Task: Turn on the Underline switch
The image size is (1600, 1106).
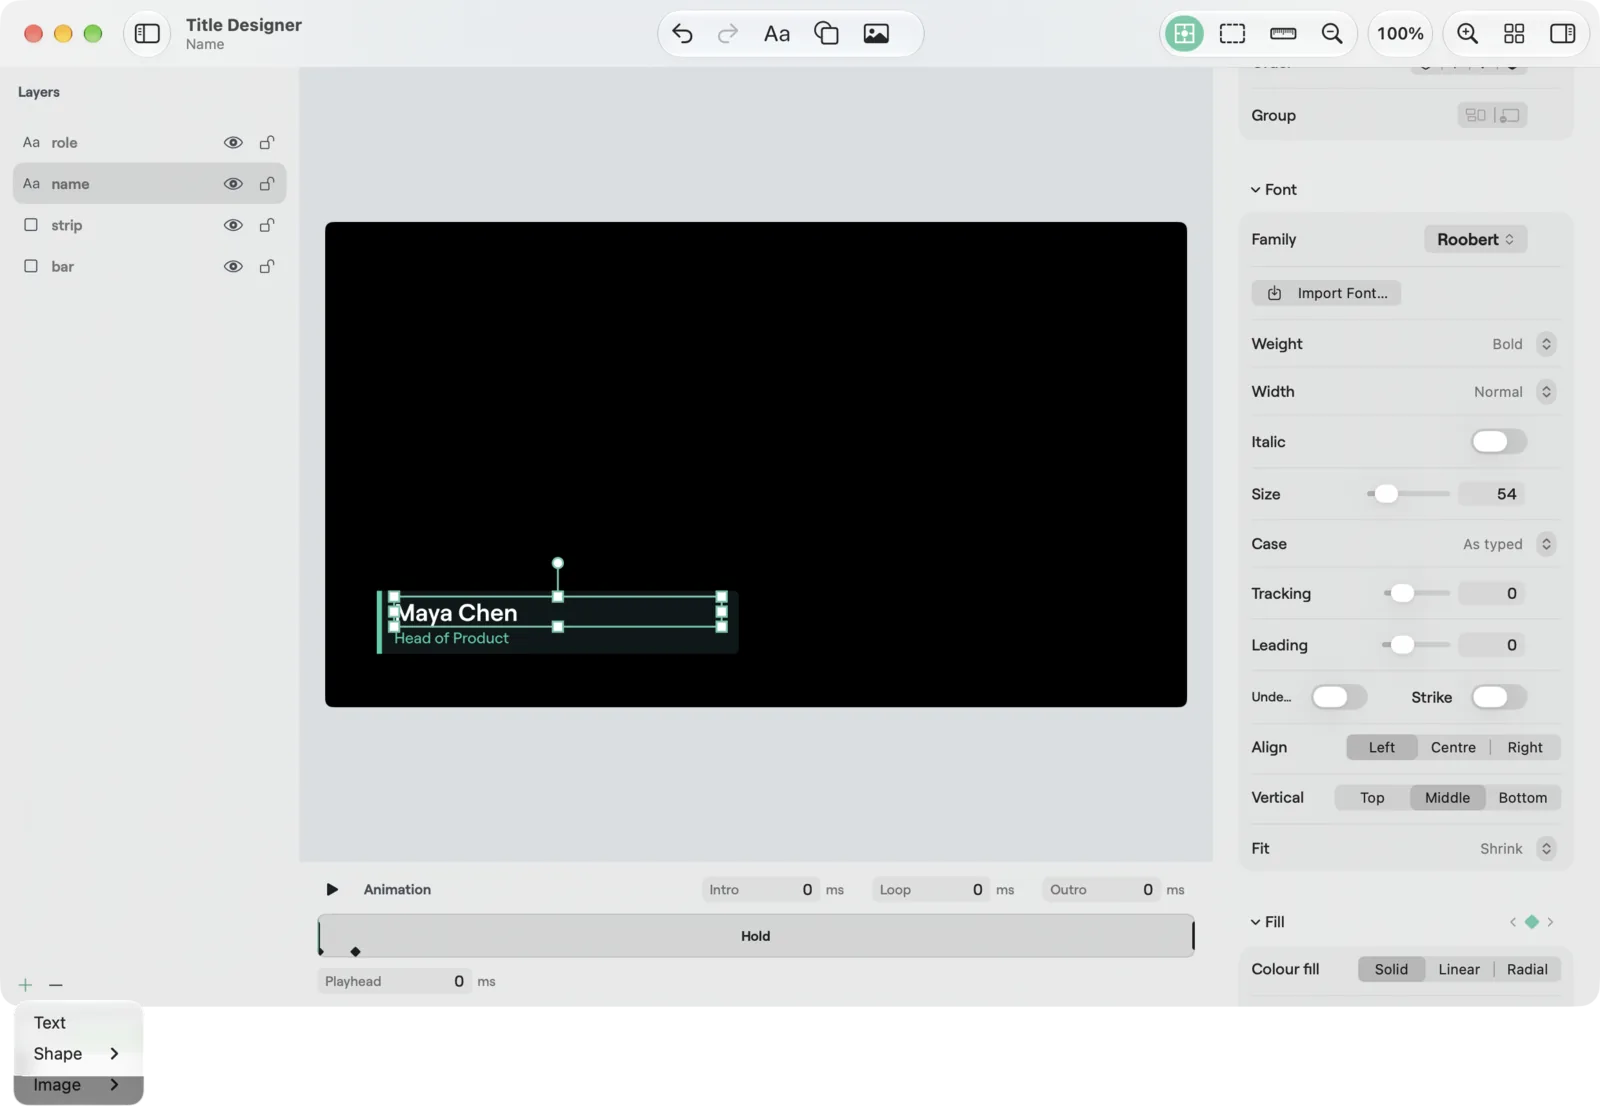Action: pyautogui.click(x=1339, y=697)
